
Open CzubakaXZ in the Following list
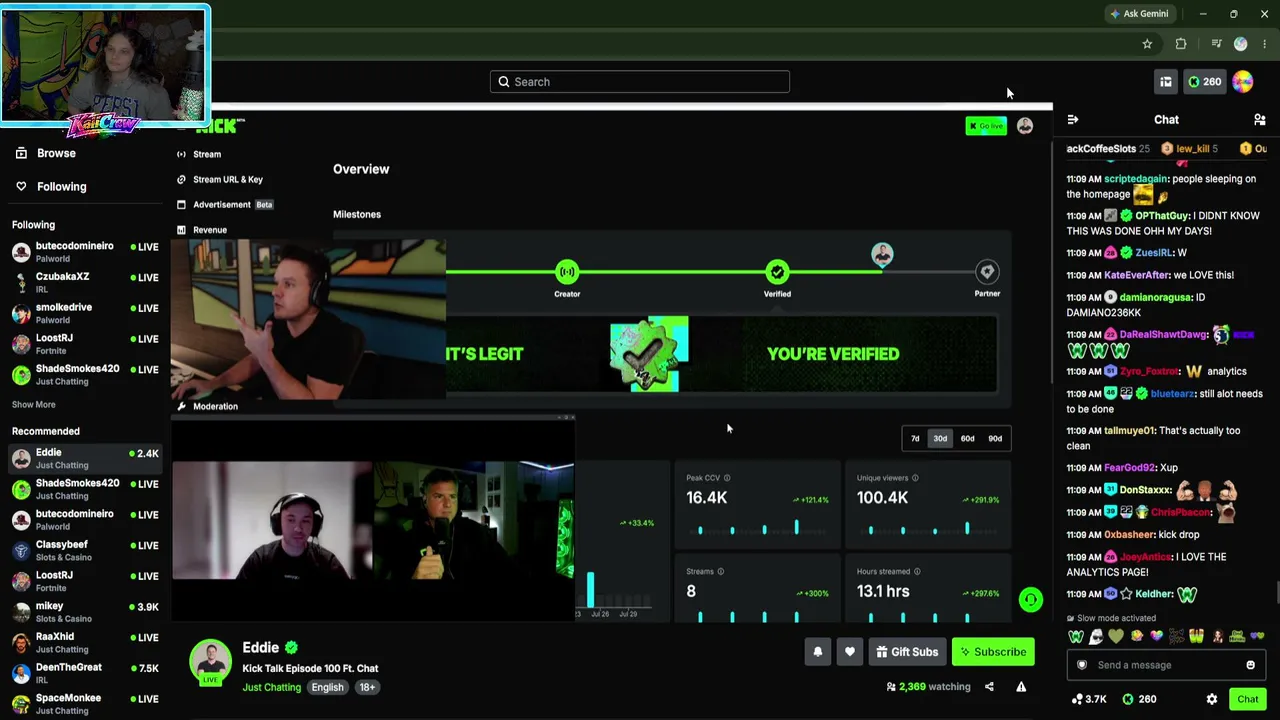[x=85, y=283]
